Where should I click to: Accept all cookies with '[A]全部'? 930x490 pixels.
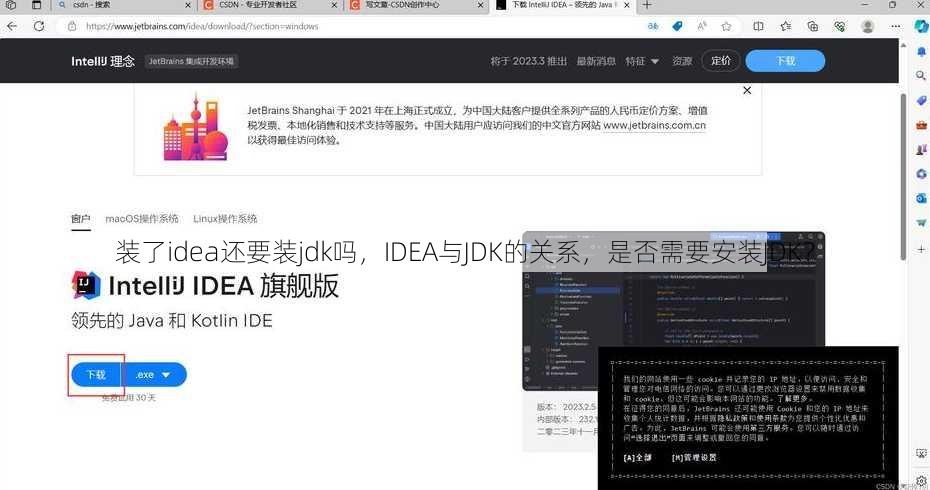tap(637, 457)
